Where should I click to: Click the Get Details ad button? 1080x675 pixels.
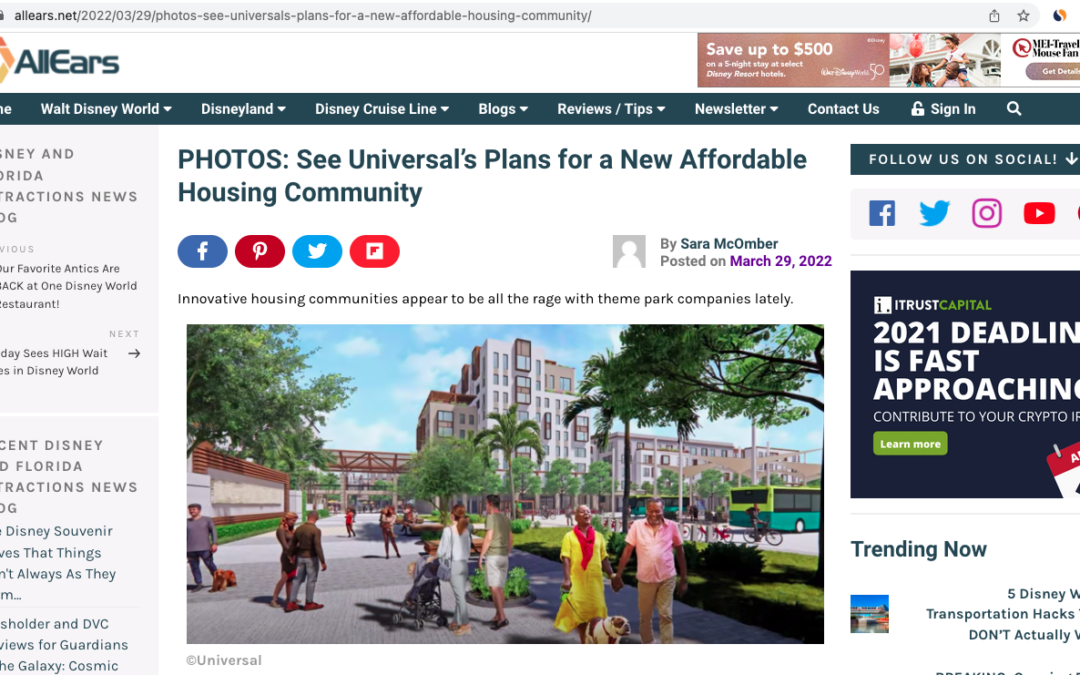(x=1053, y=71)
